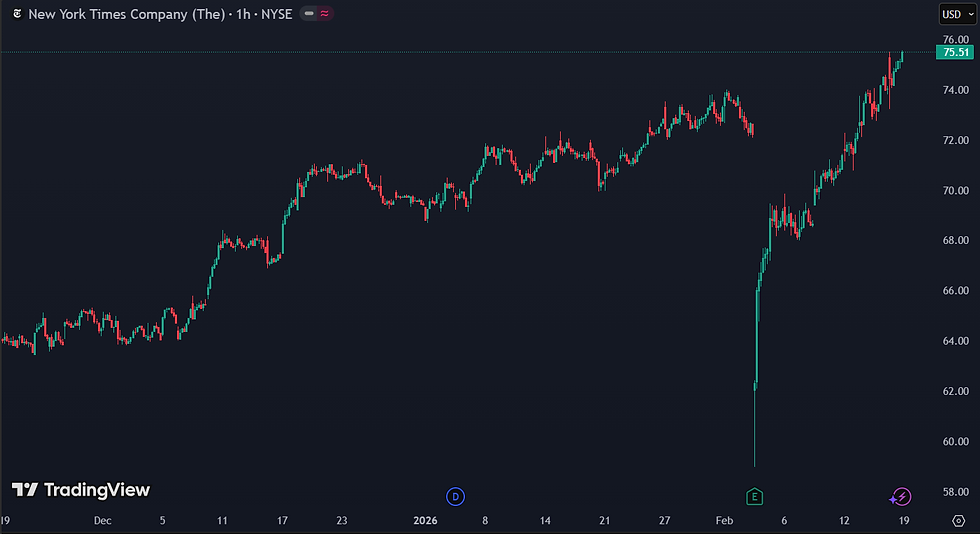
Task: Click the '8' date label on time axis
Action: point(485,520)
